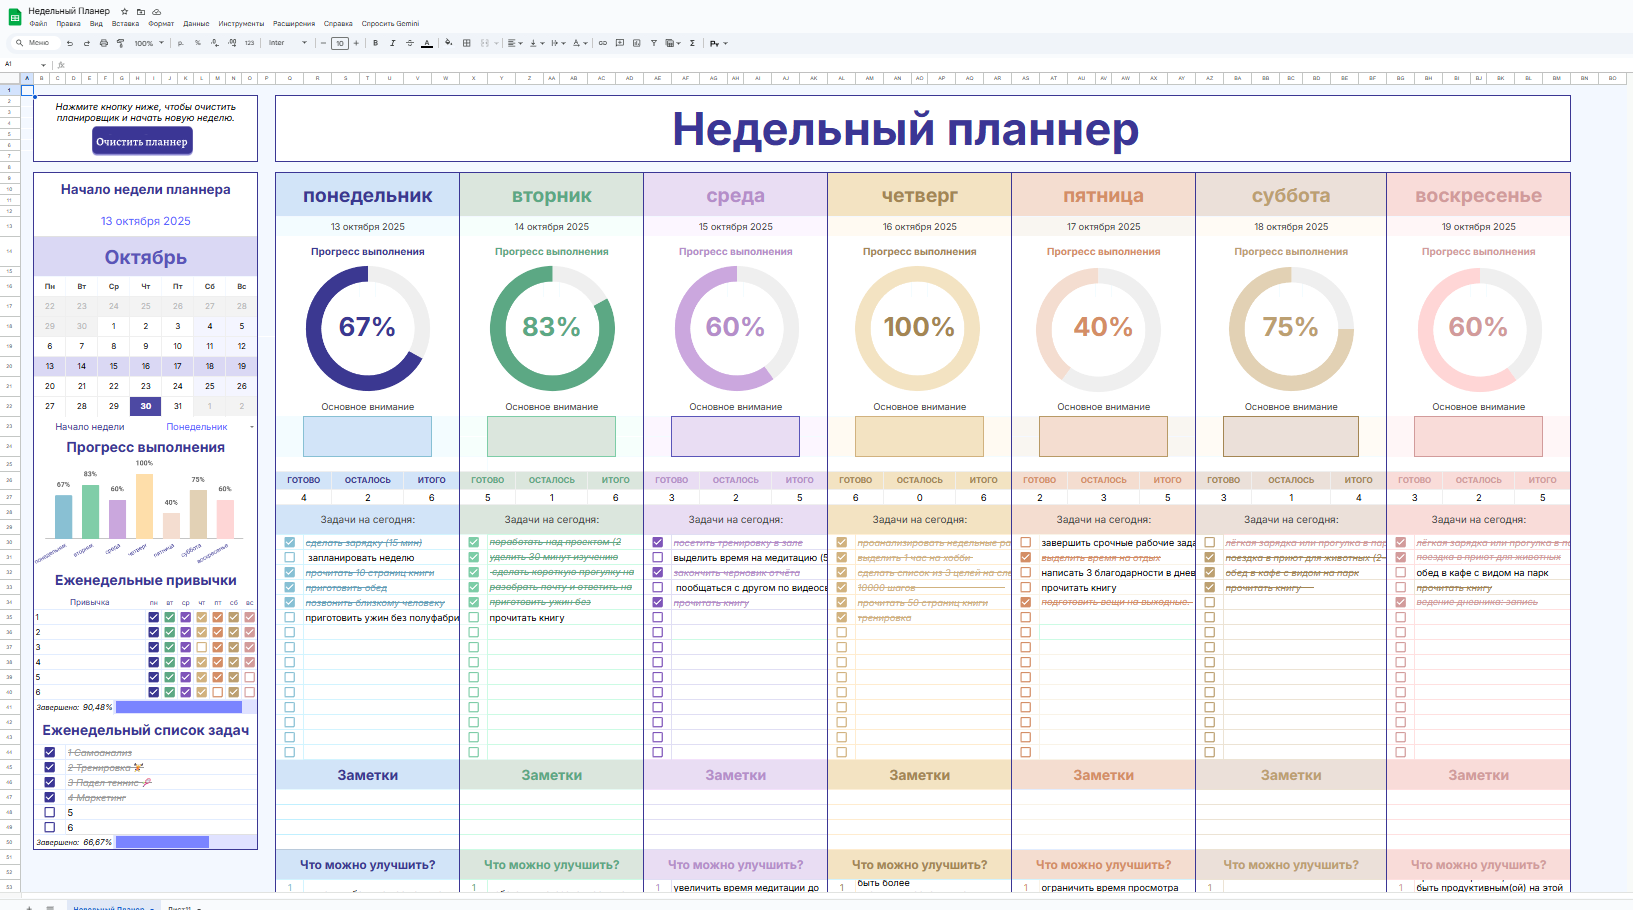
Task: Increase font size with the plus icon
Action: 356,43
